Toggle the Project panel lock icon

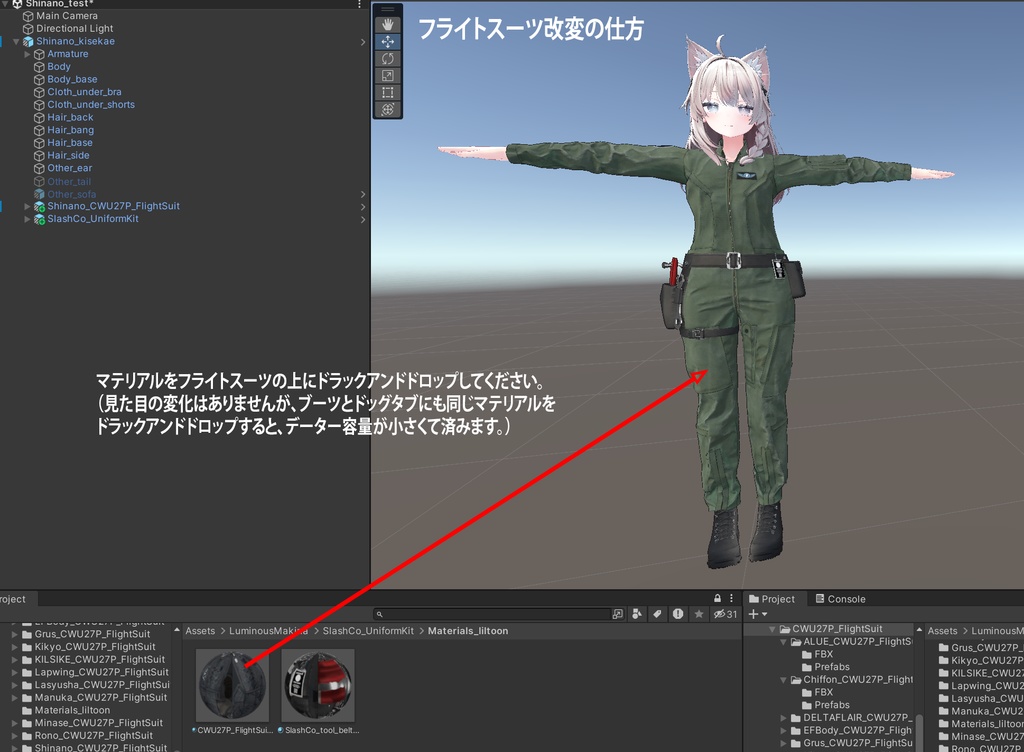tap(718, 598)
